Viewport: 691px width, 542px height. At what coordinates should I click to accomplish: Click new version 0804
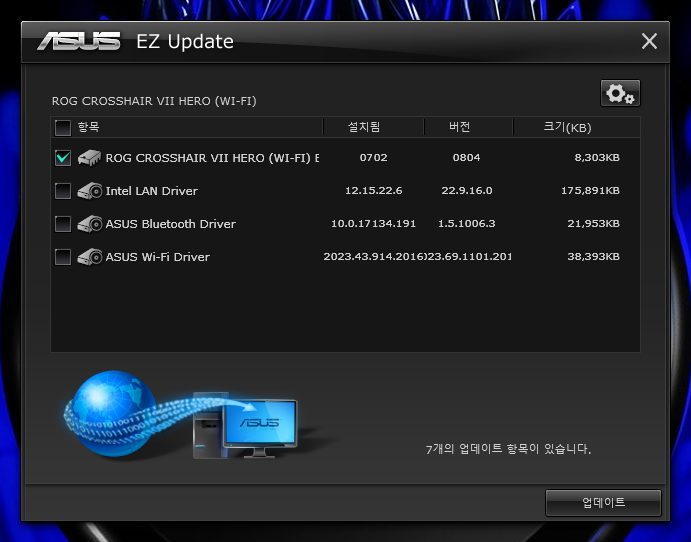click(466, 158)
